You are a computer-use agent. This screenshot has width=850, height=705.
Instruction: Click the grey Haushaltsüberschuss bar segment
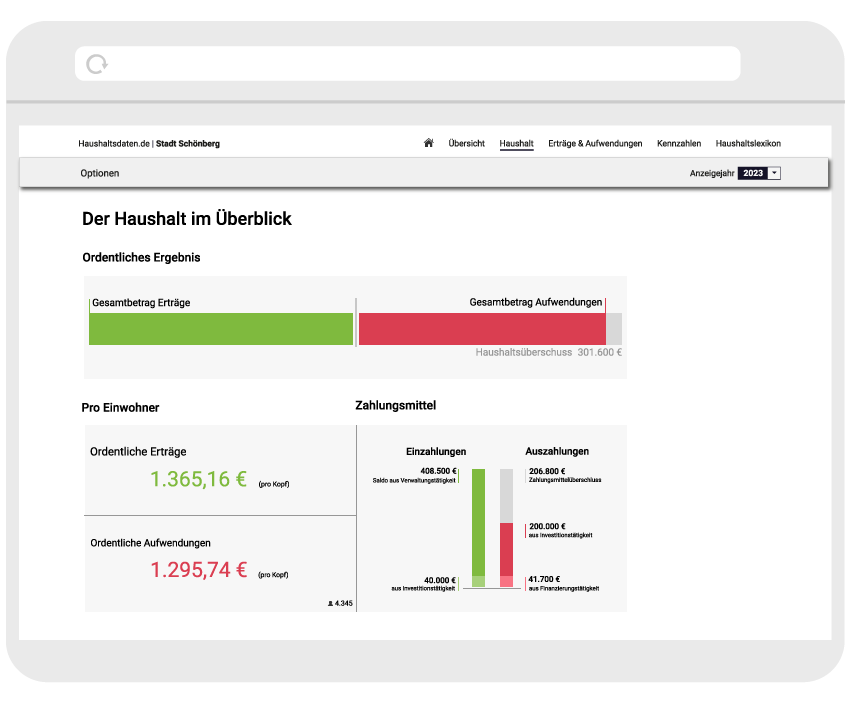(x=614, y=328)
